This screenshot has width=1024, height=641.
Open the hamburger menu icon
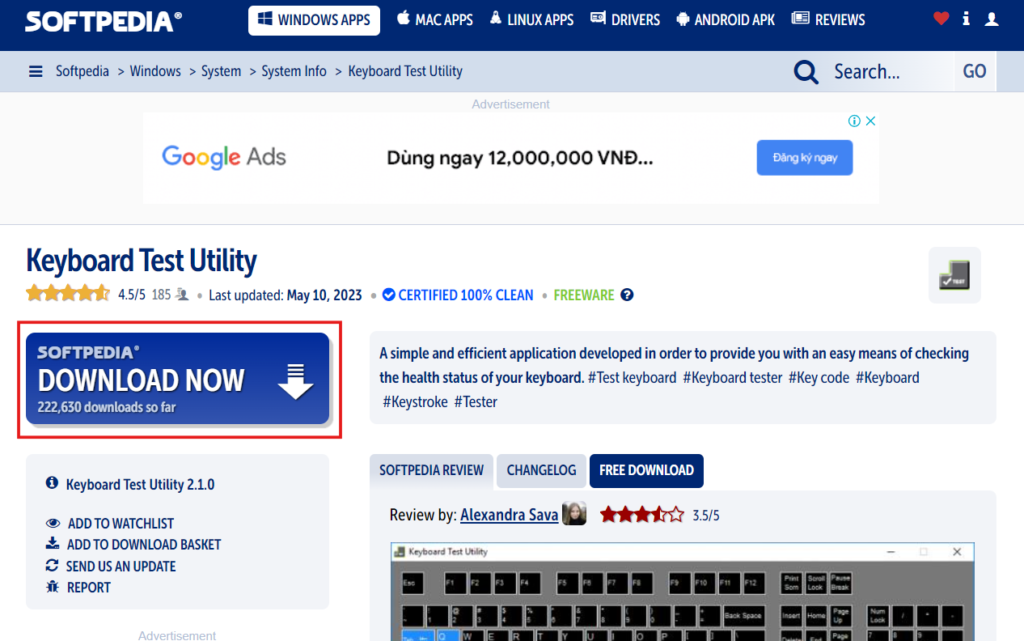(36, 71)
